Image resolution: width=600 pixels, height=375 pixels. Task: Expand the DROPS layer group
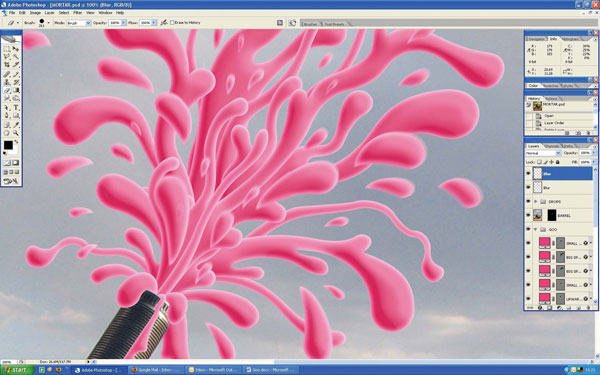point(536,201)
